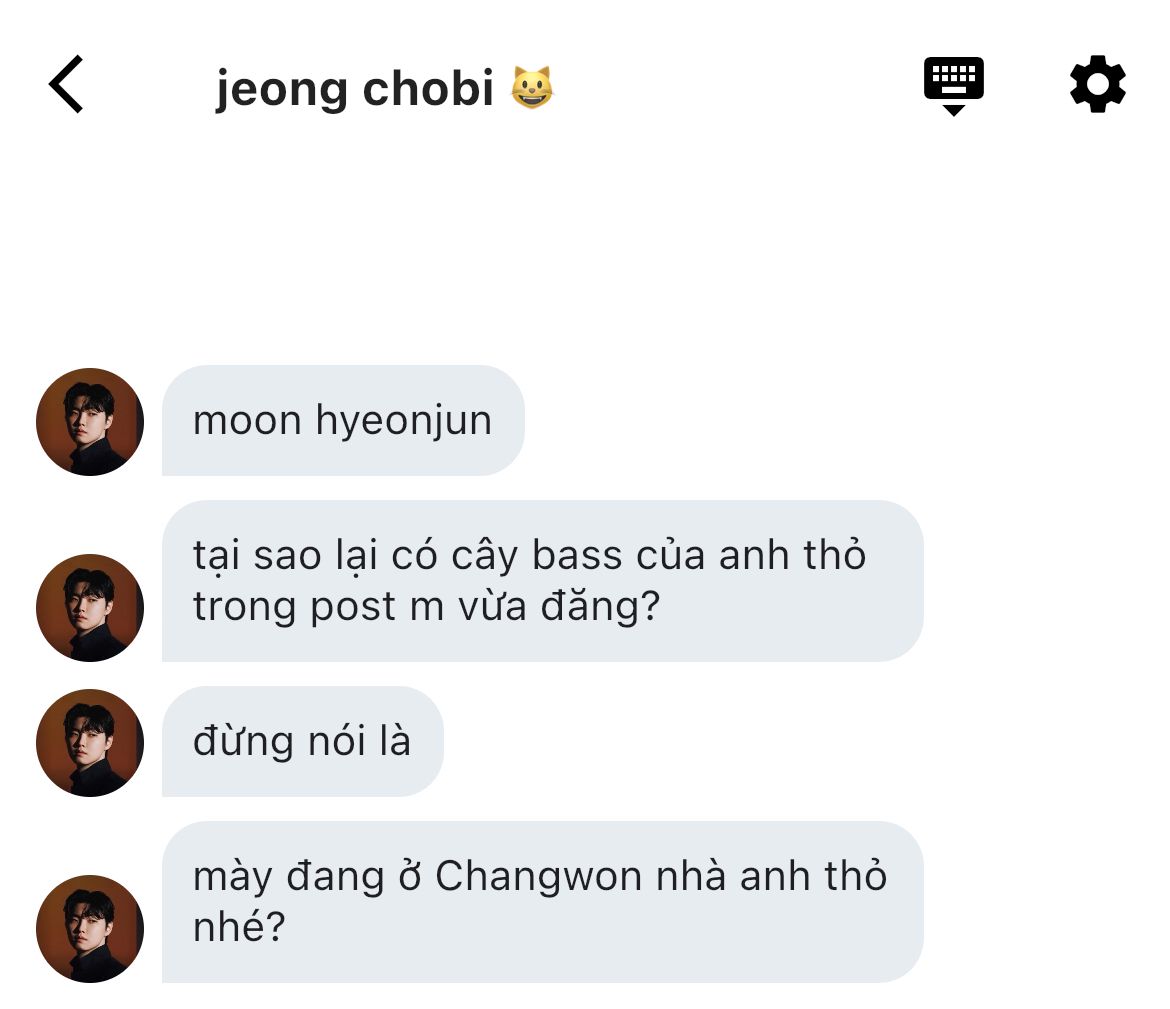
Task: Hide the keyboard with the keyboard icon
Action: (954, 85)
